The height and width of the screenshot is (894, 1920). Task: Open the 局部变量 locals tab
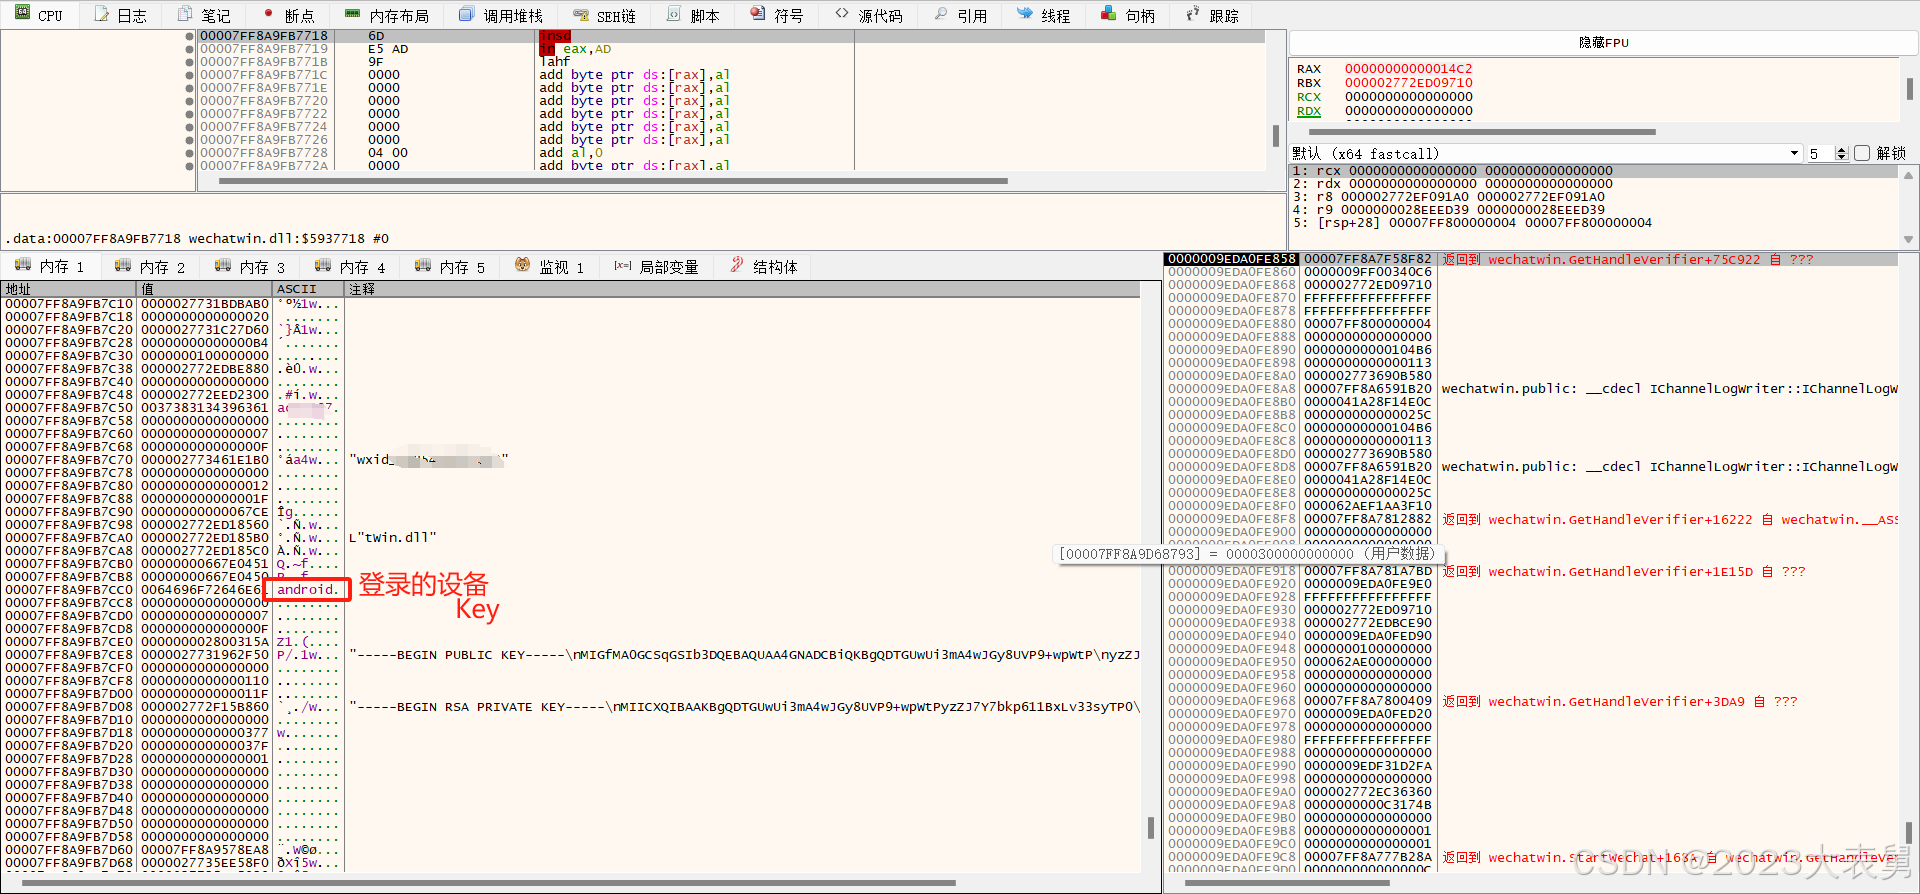(x=657, y=266)
